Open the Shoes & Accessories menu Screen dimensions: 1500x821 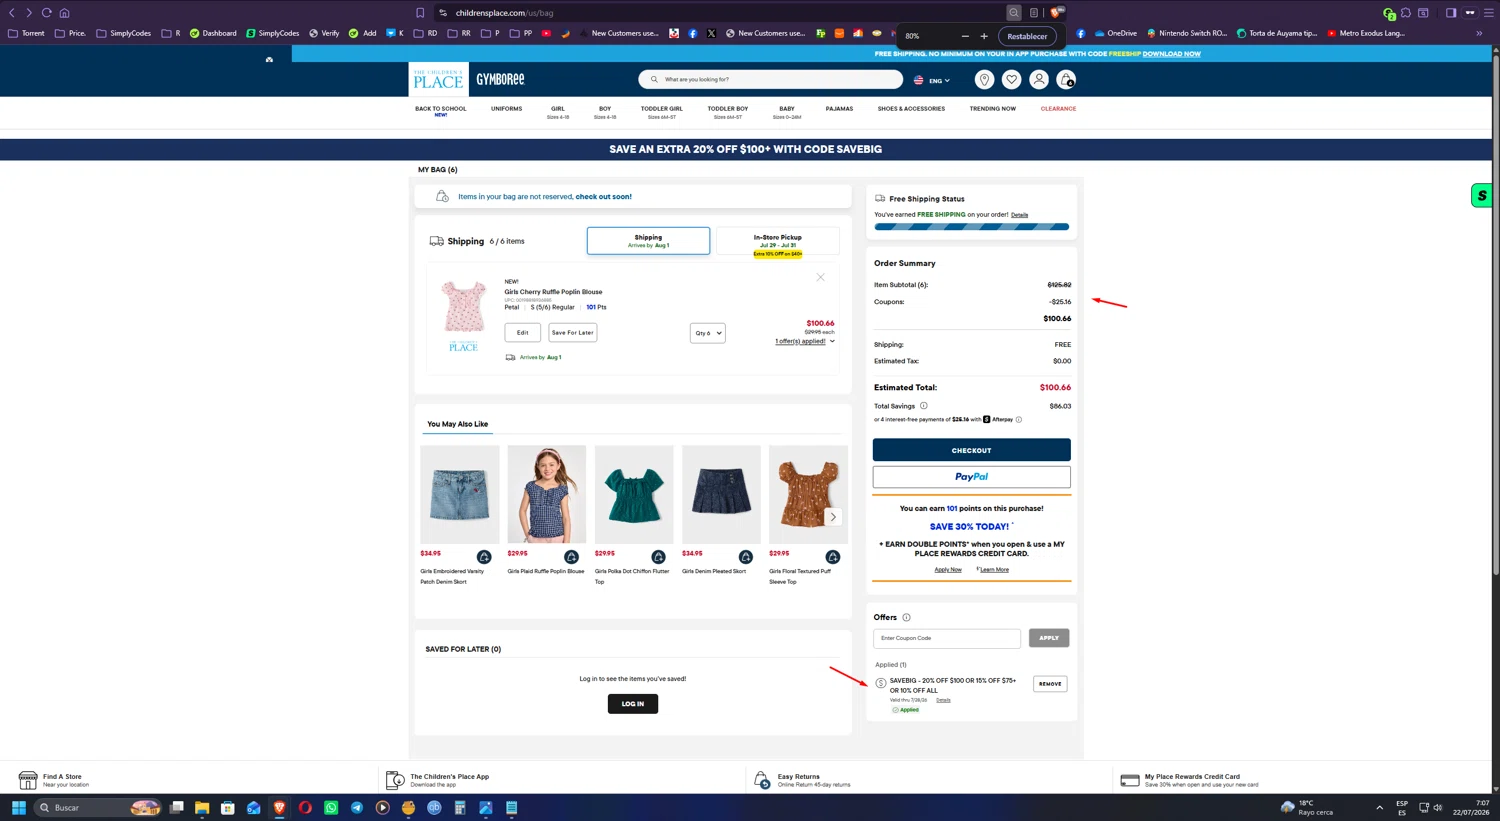pyautogui.click(x=911, y=109)
